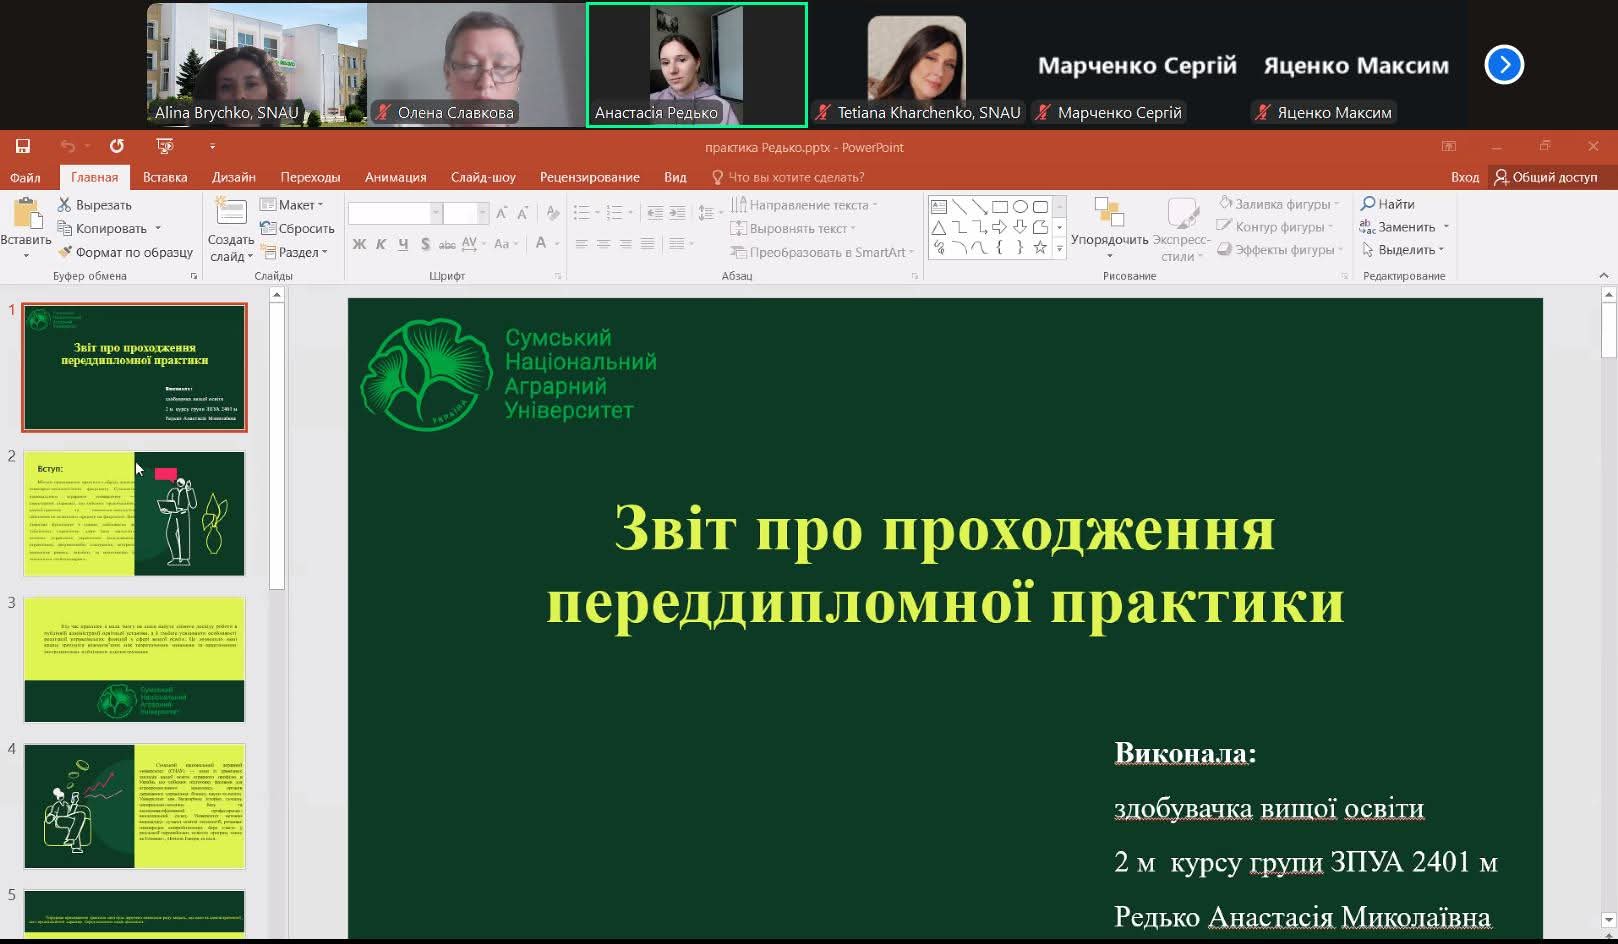1618x944 pixels.
Task: Click the Cut (Вырезать) scissors icon
Action: tap(65, 205)
